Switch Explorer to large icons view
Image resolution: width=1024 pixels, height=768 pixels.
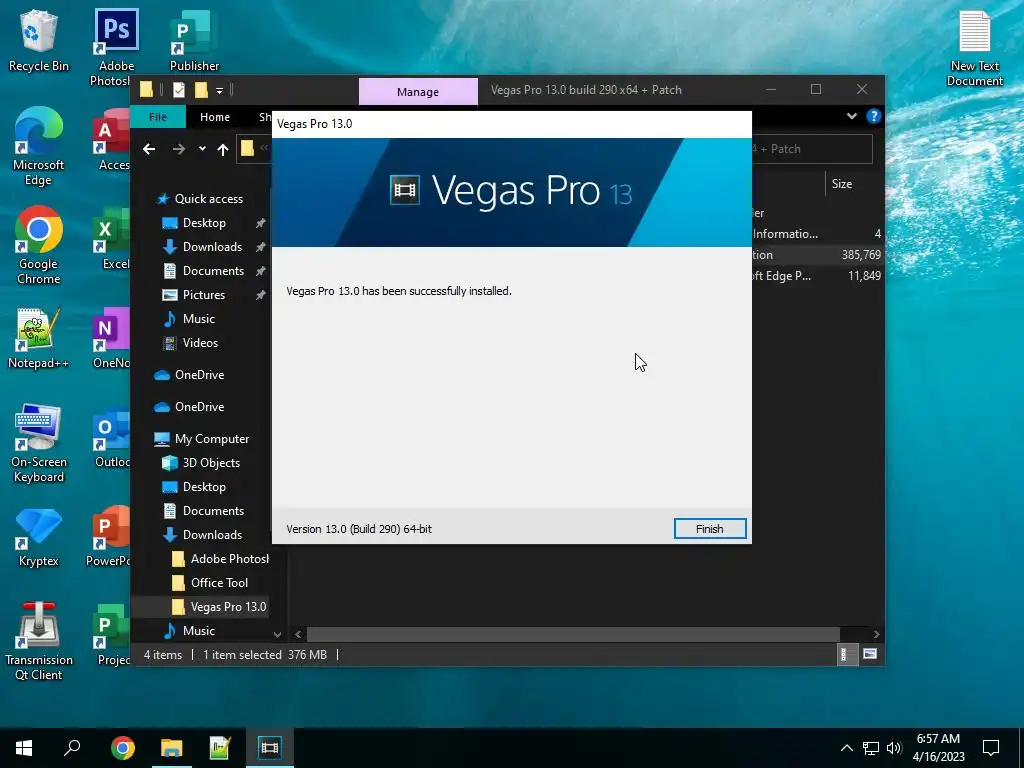click(870, 654)
